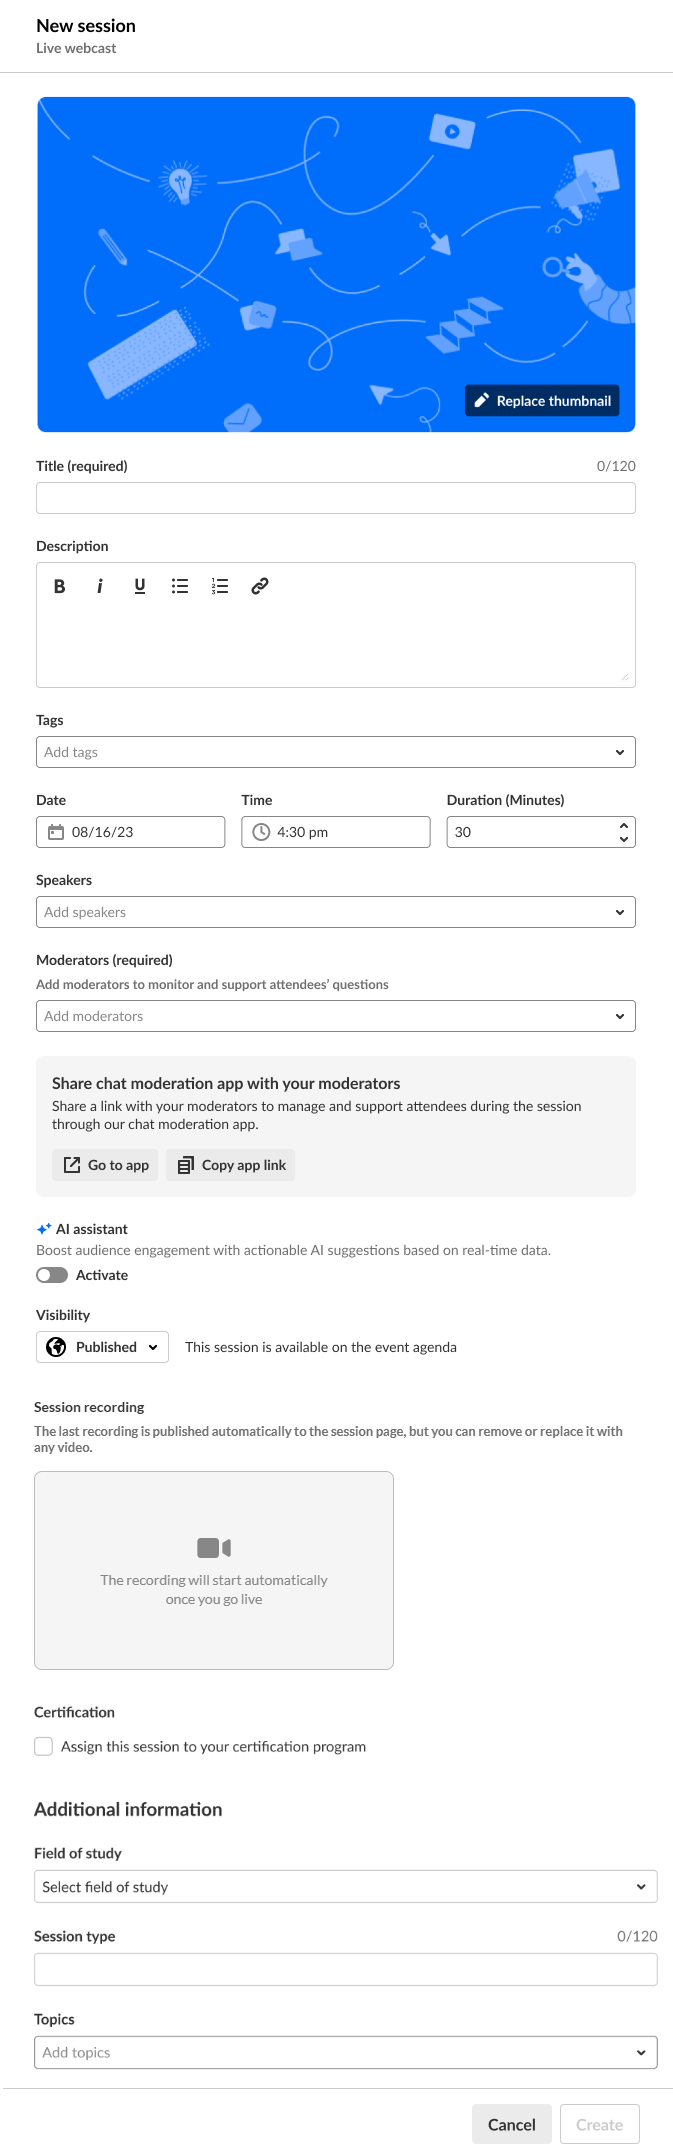Click the Replace thumbnail button
This screenshot has width=673, height=2153.
coord(542,401)
